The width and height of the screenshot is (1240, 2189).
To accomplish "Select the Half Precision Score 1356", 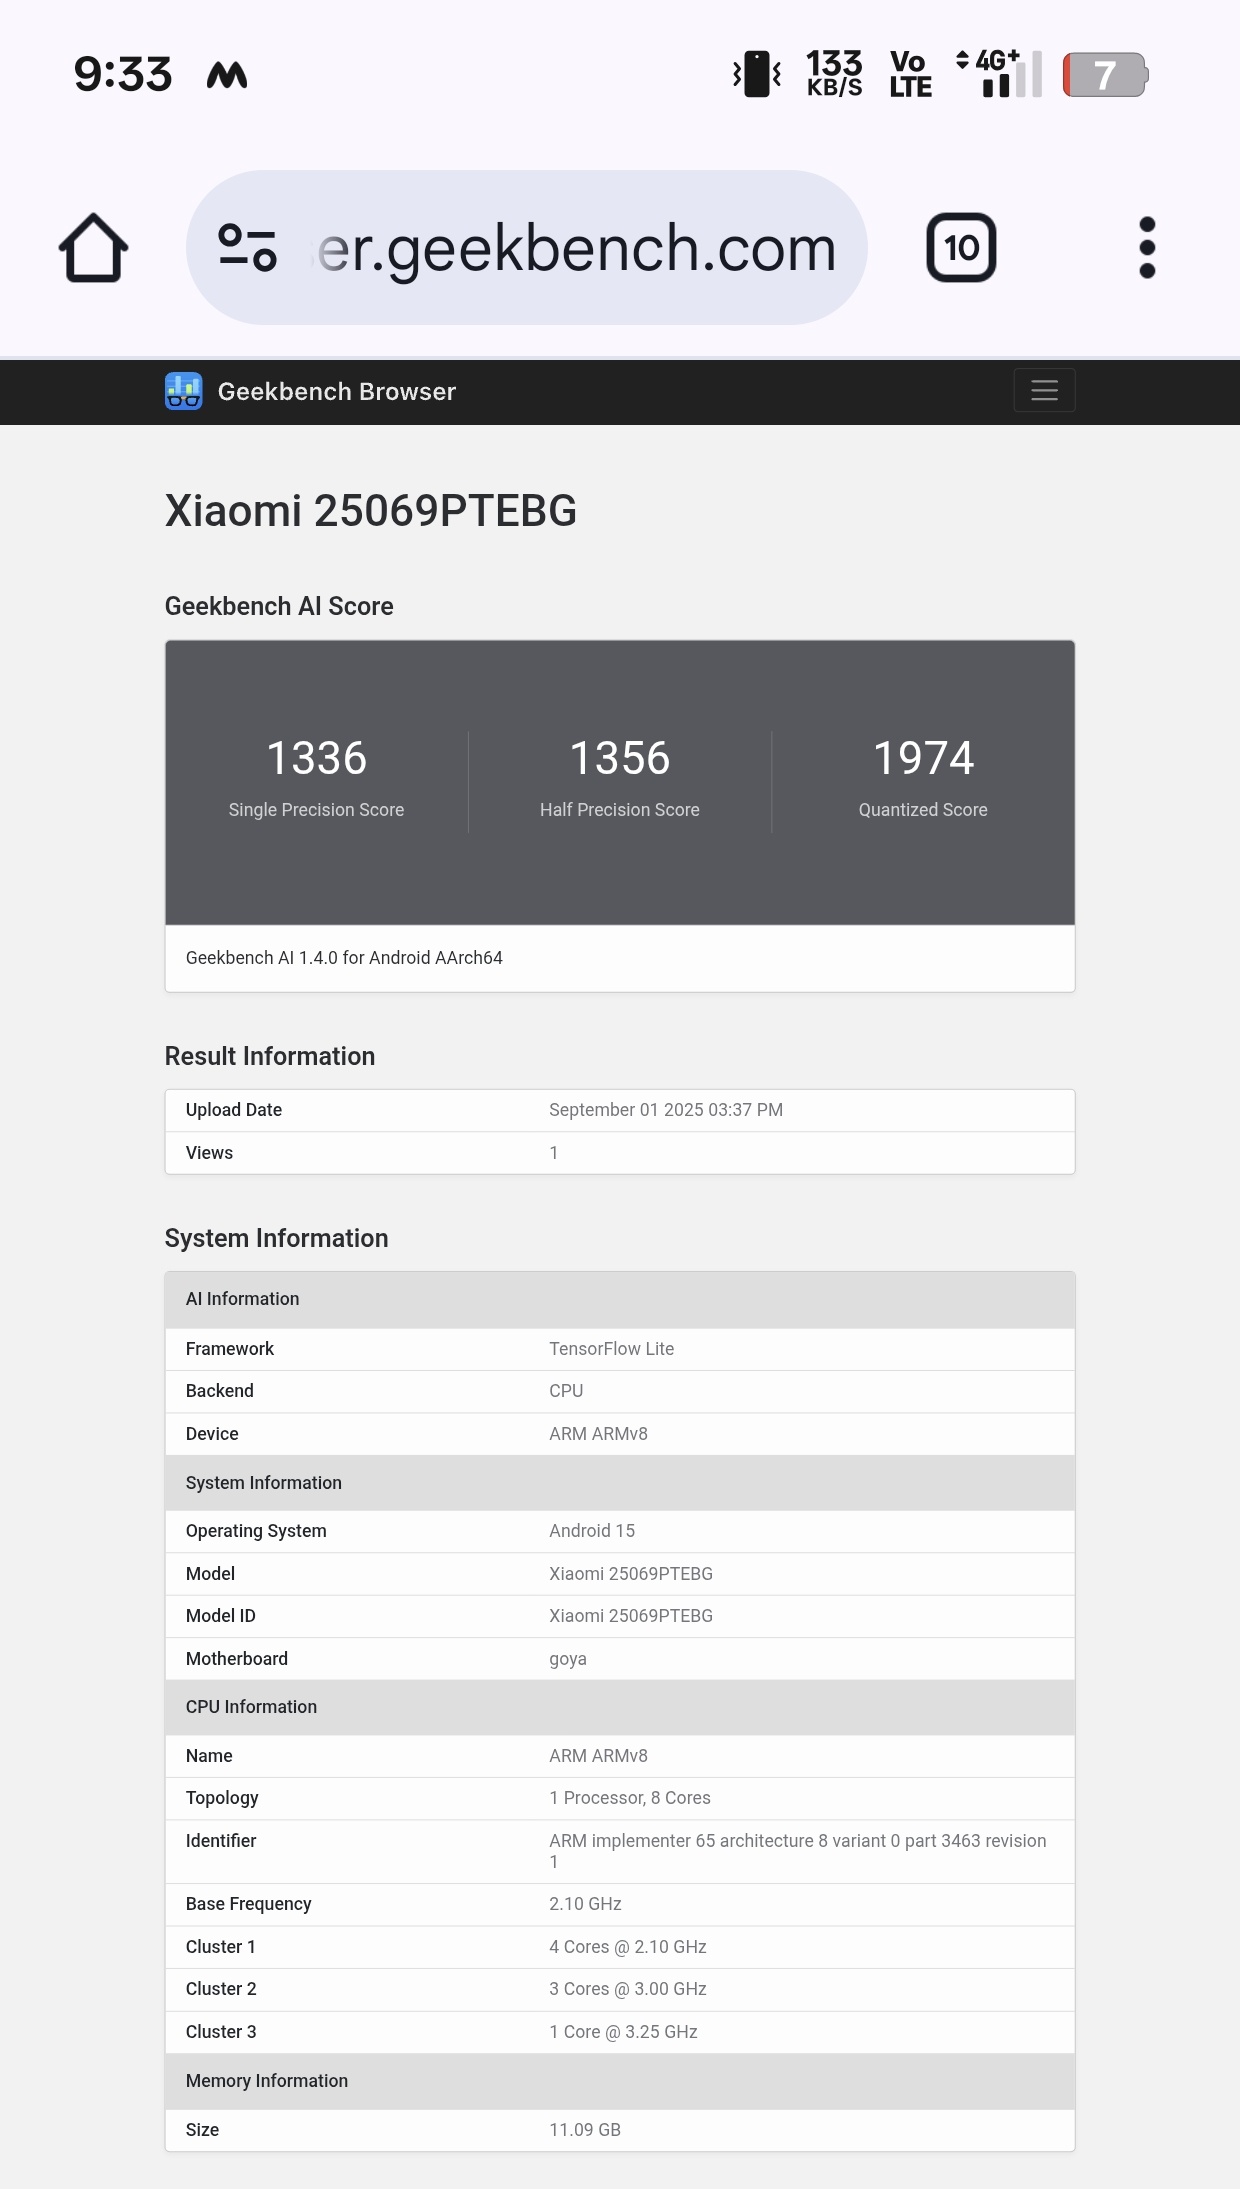I will [x=619, y=758].
